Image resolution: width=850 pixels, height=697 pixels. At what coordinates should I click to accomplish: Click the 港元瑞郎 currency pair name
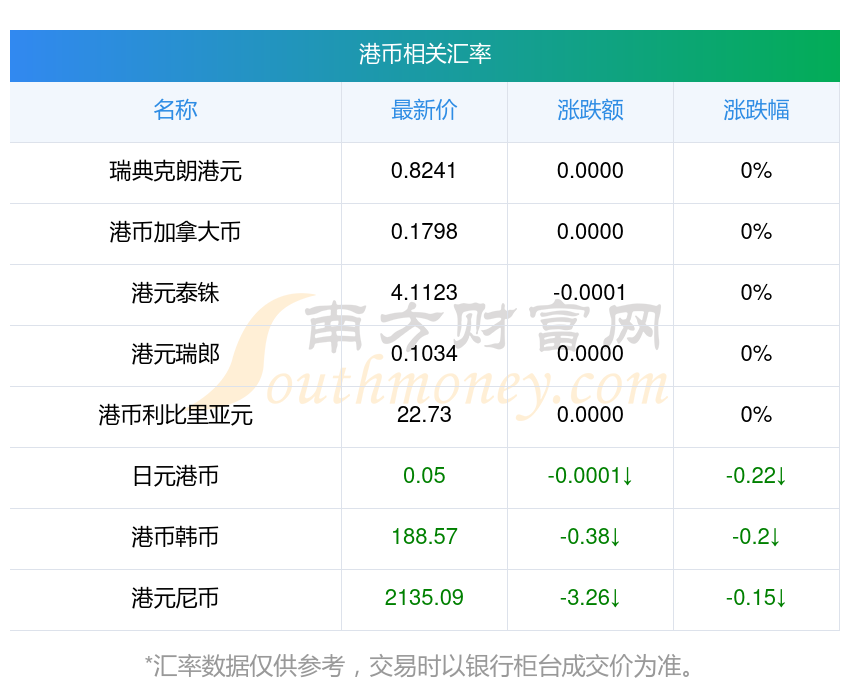(x=175, y=354)
